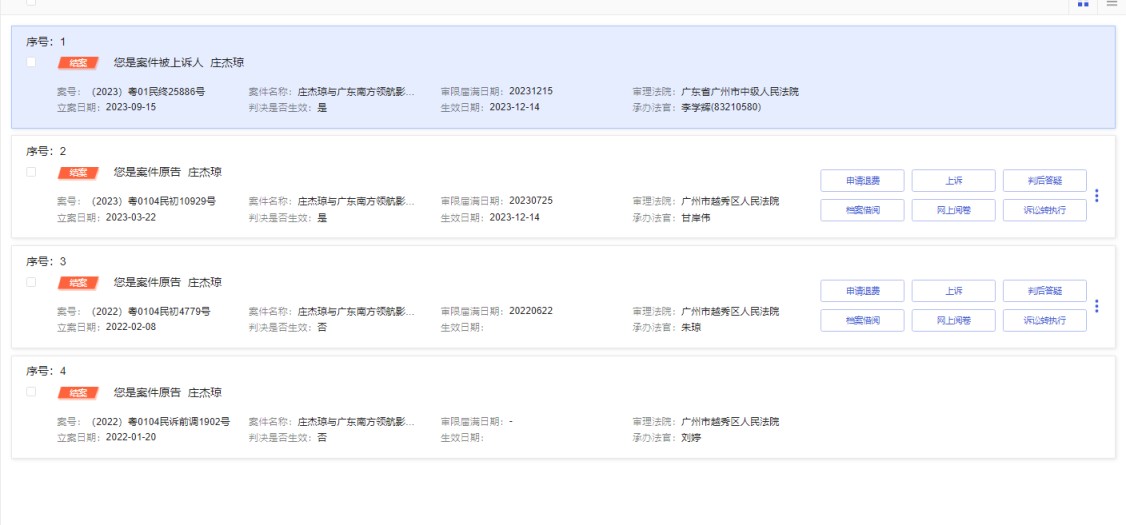Open 判后答疑 for case 2
This screenshot has height=525, width=1126.
1044,181
